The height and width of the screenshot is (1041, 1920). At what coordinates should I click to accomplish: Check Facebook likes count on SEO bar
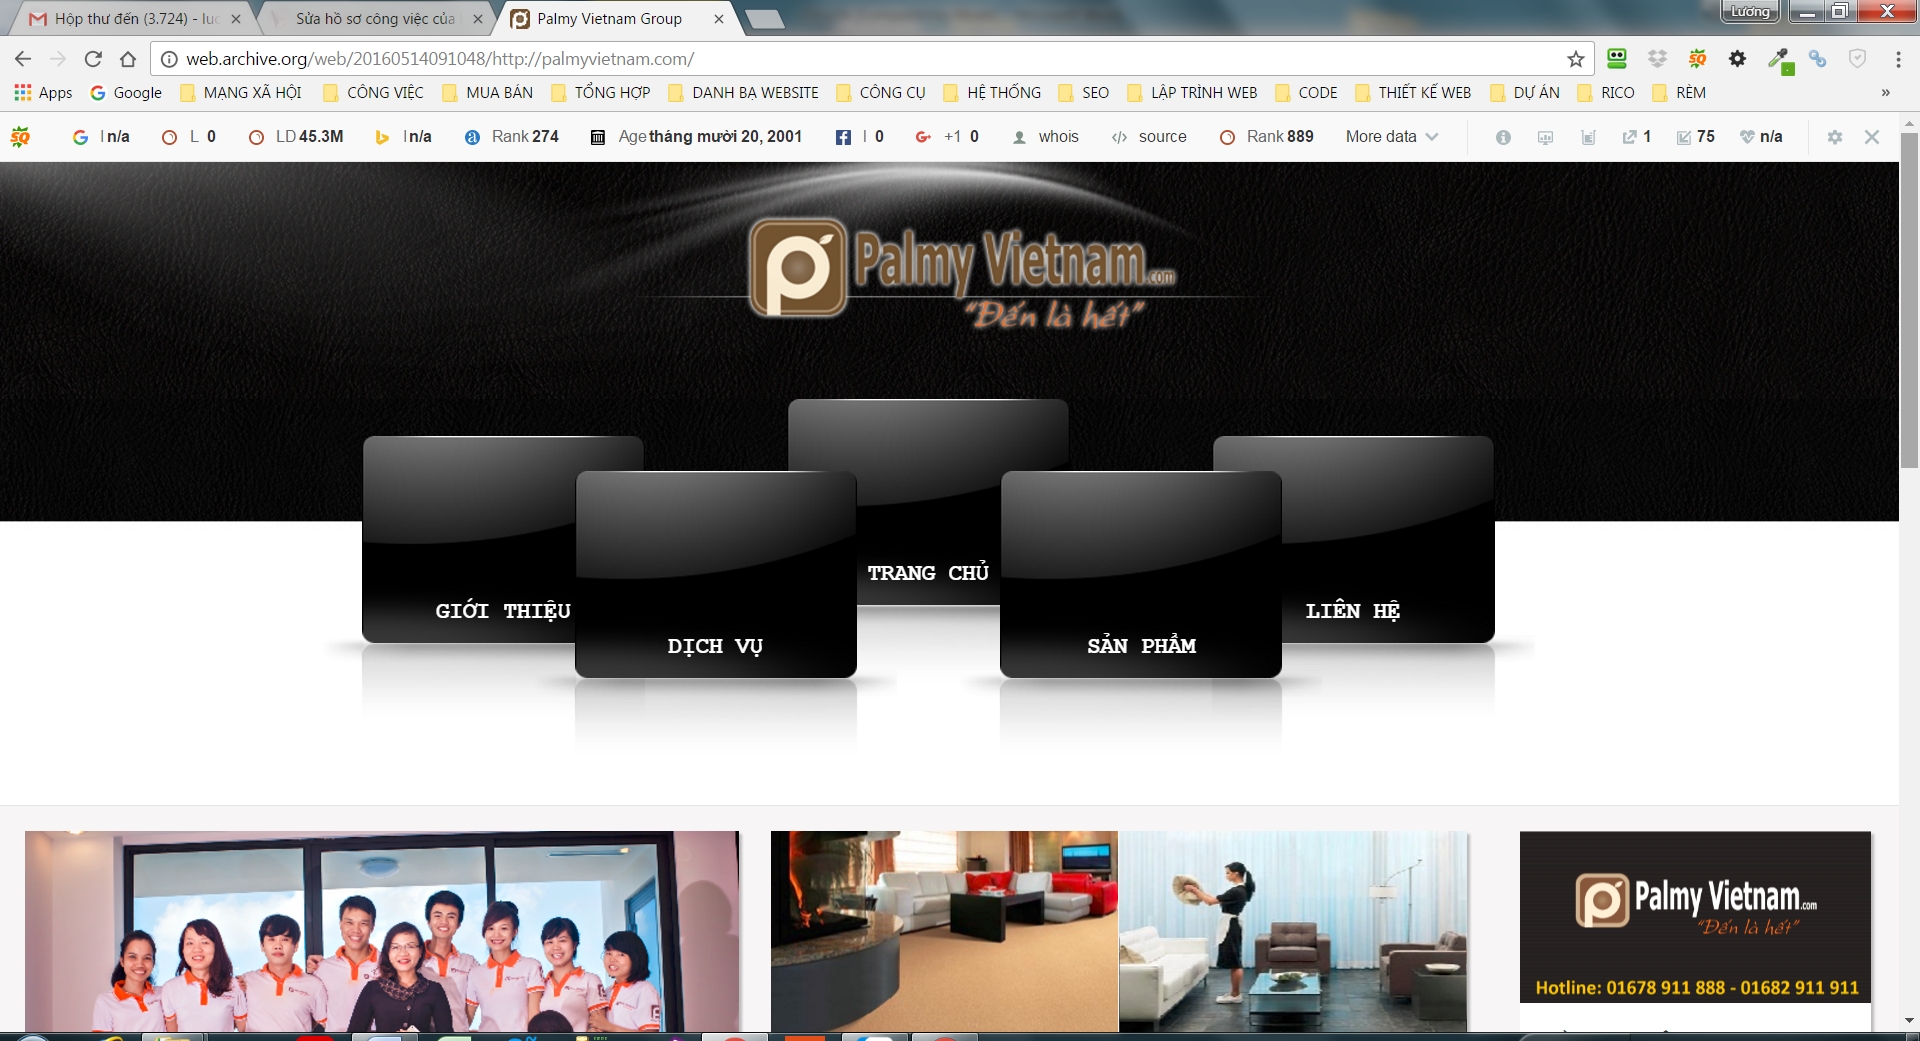pyautogui.click(x=860, y=137)
